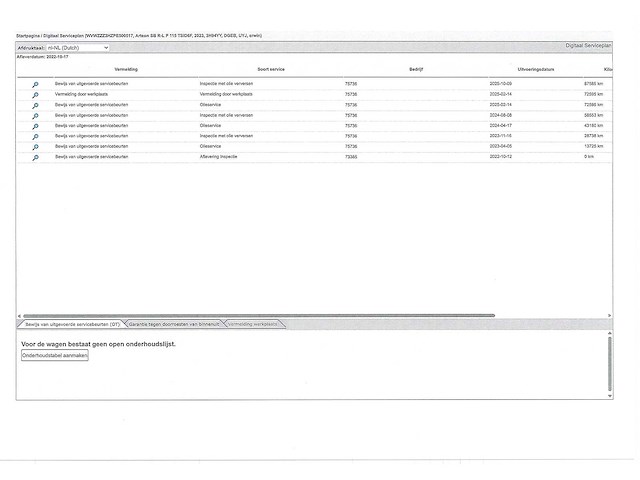Image resolution: width=640 pixels, height=480 pixels.
Task: Open magnifier for 2025-02-14 Olieservice row
Action: pyautogui.click(x=36, y=106)
